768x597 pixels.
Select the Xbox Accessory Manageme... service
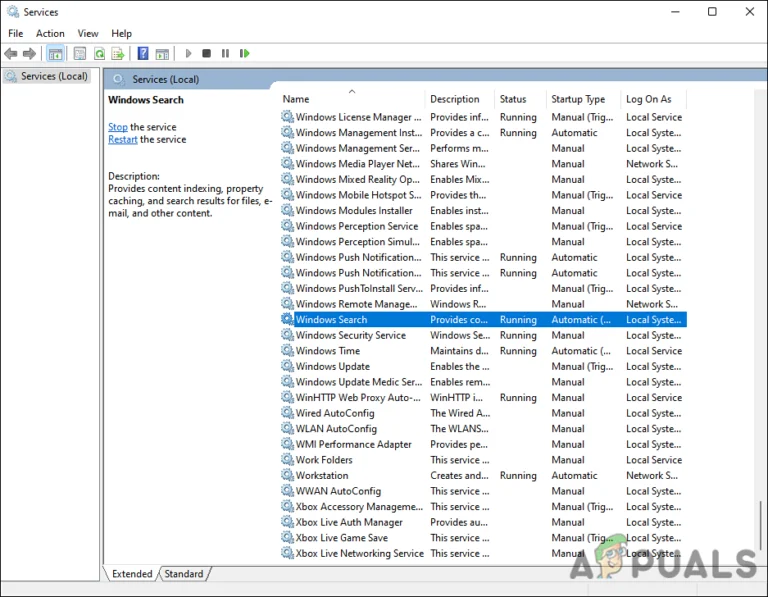point(483,506)
